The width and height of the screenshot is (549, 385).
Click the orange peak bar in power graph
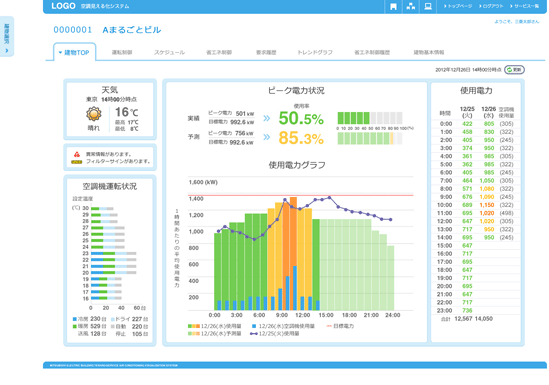[x=293, y=253]
